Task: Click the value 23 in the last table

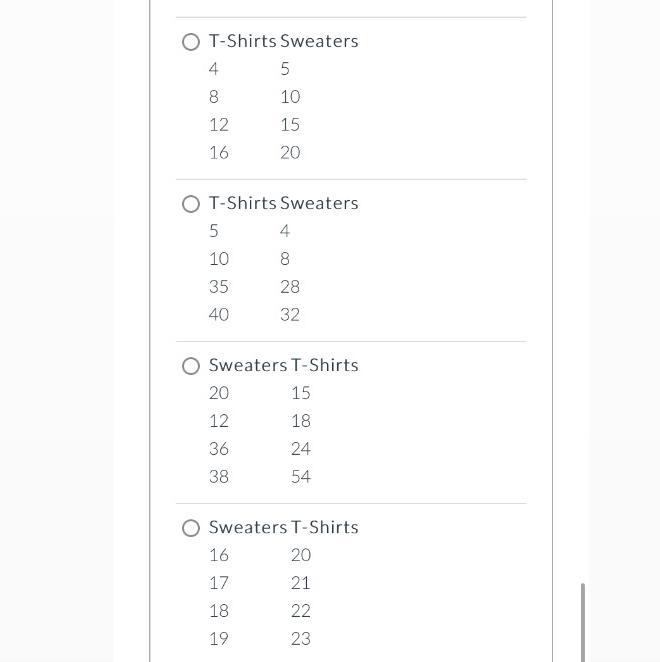Action: tap(301, 639)
